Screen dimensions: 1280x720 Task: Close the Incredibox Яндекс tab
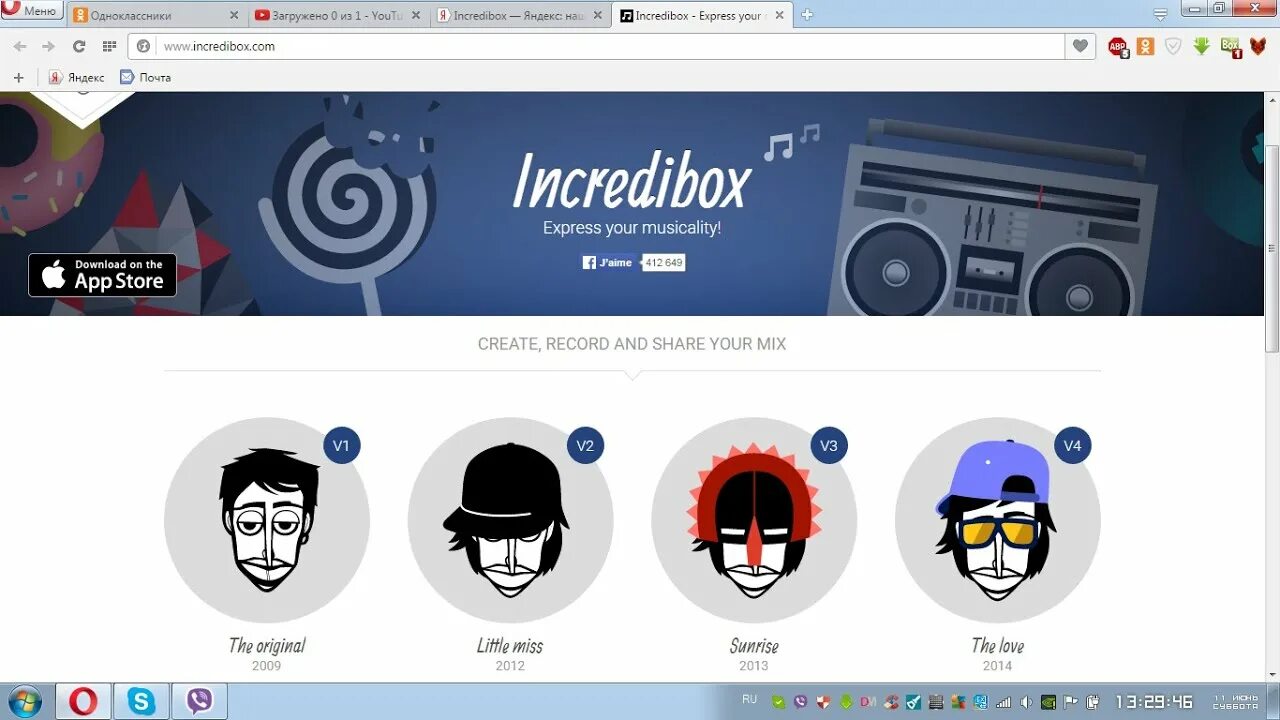point(598,15)
